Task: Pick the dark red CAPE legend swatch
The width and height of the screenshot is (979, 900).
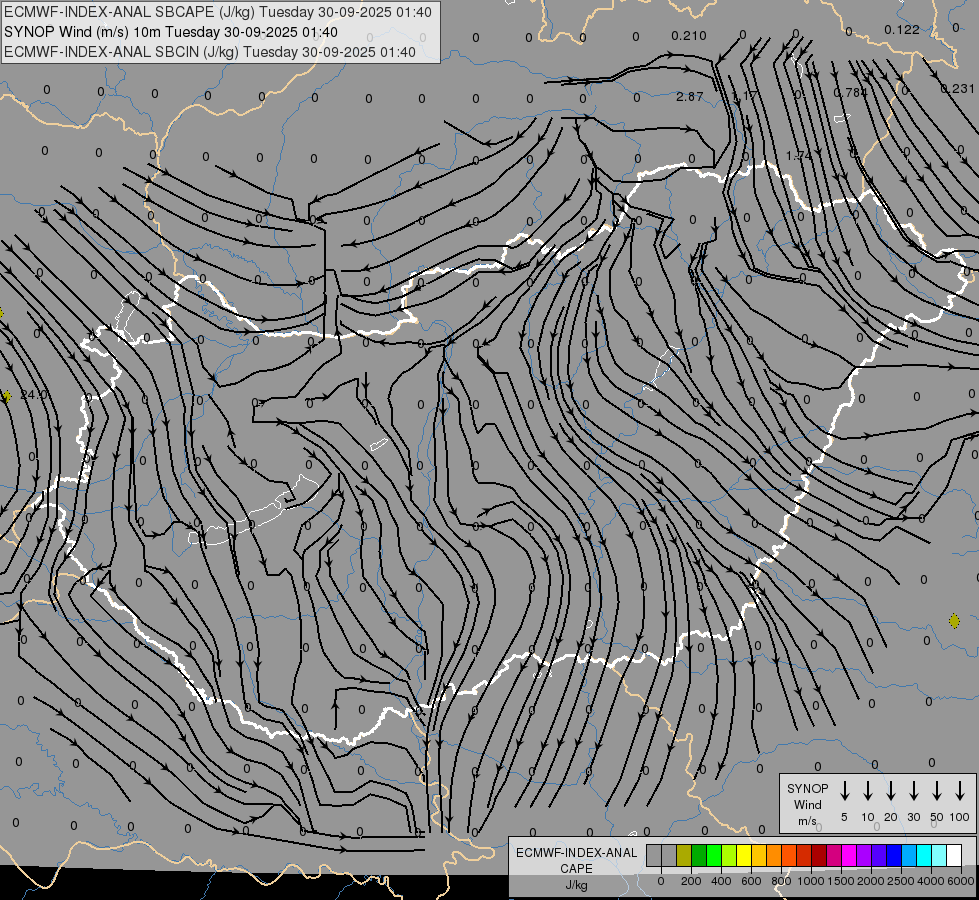Action: coord(820,855)
